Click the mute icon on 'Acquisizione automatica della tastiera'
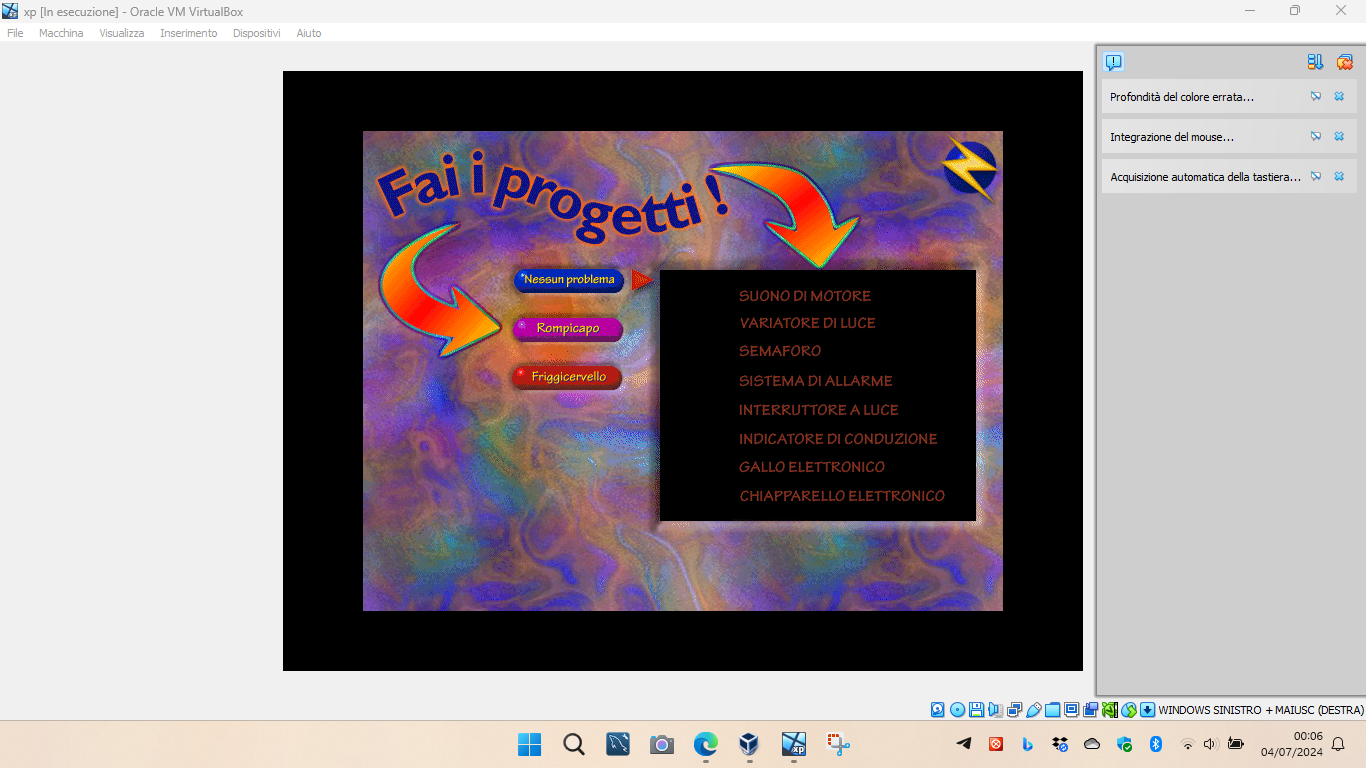The width and height of the screenshot is (1366, 768). [x=1316, y=176]
